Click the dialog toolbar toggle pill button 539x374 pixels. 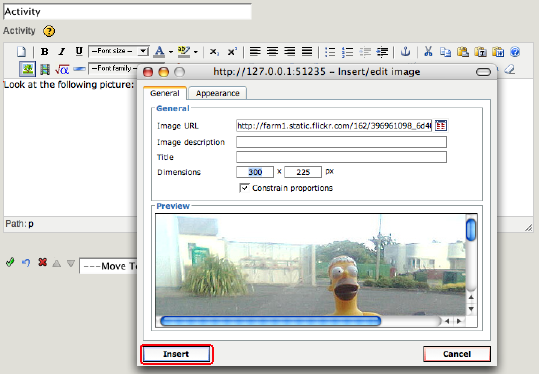pyautogui.click(x=483, y=72)
